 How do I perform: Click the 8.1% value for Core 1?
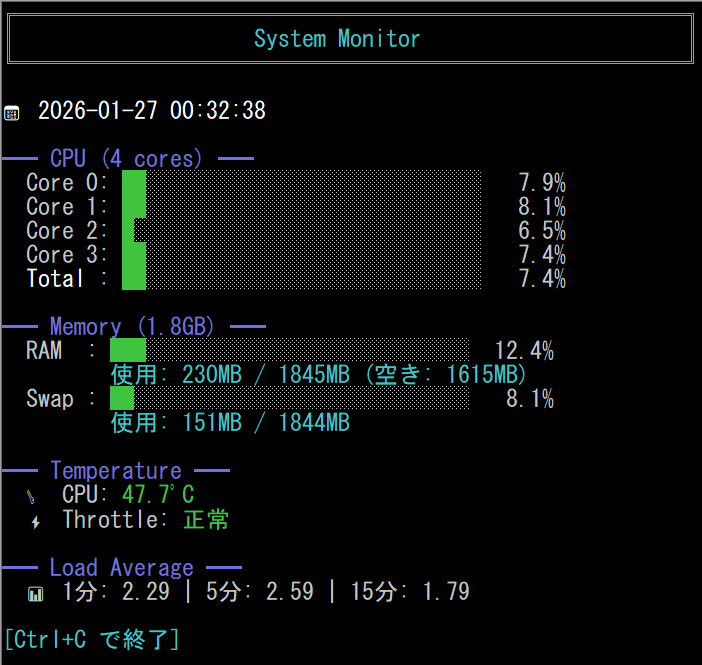click(x=542, y=206)
